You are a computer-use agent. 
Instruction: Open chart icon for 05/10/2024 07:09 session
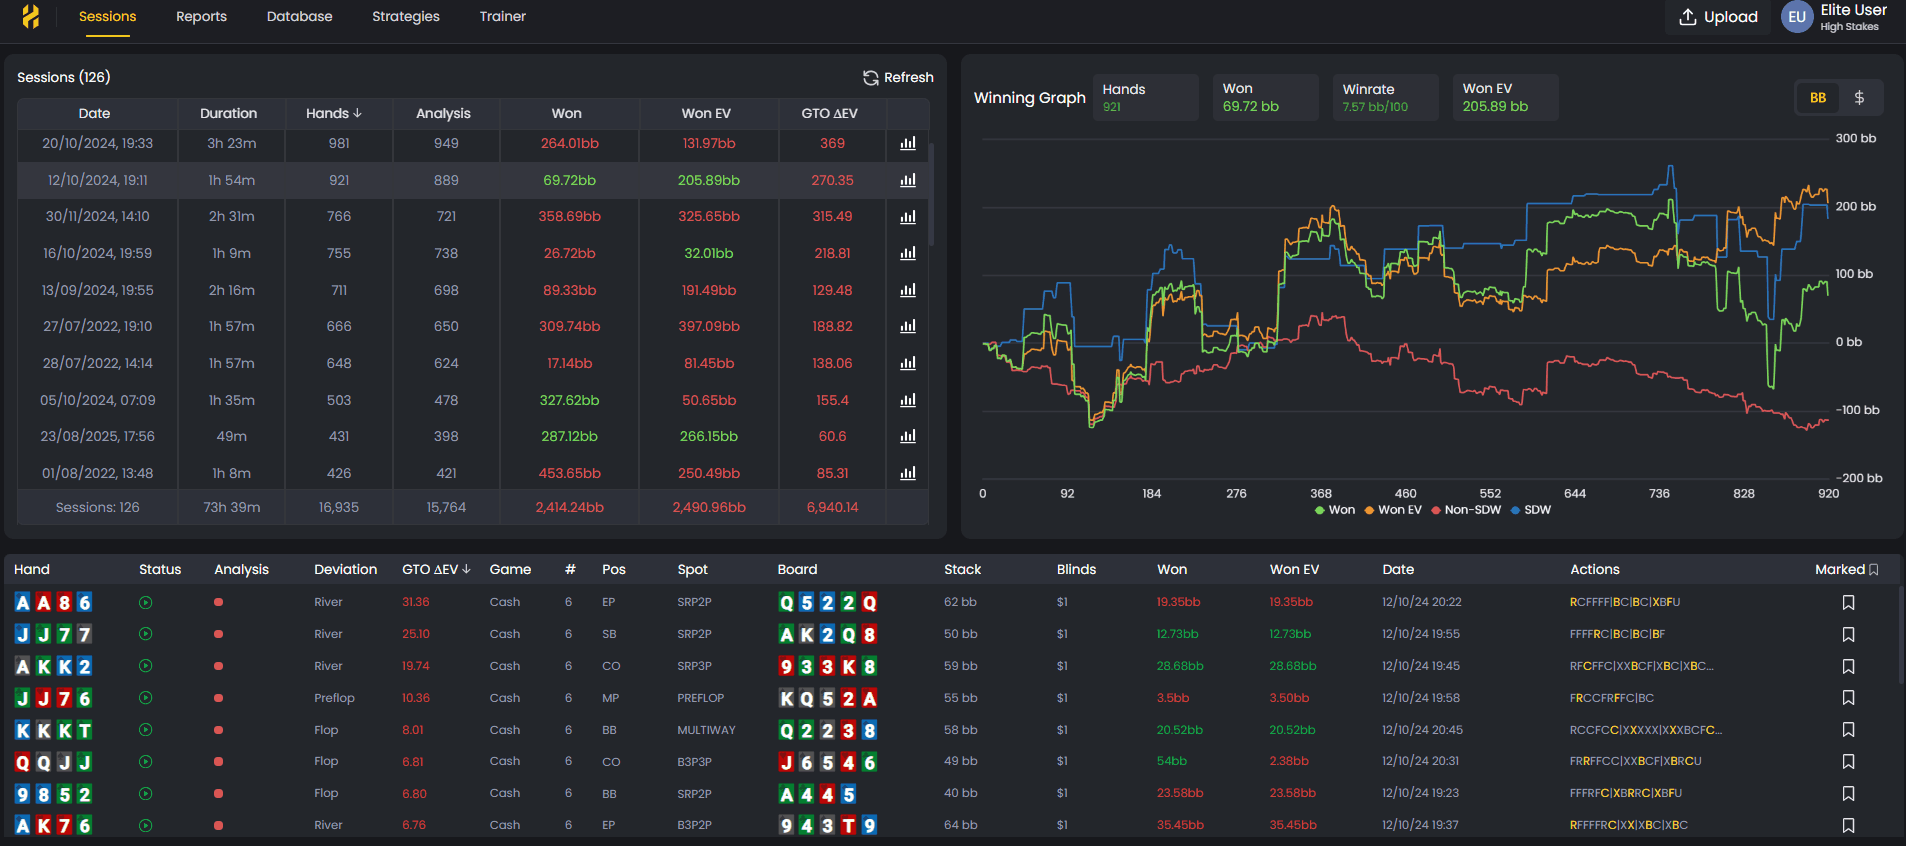click(908, 400)
